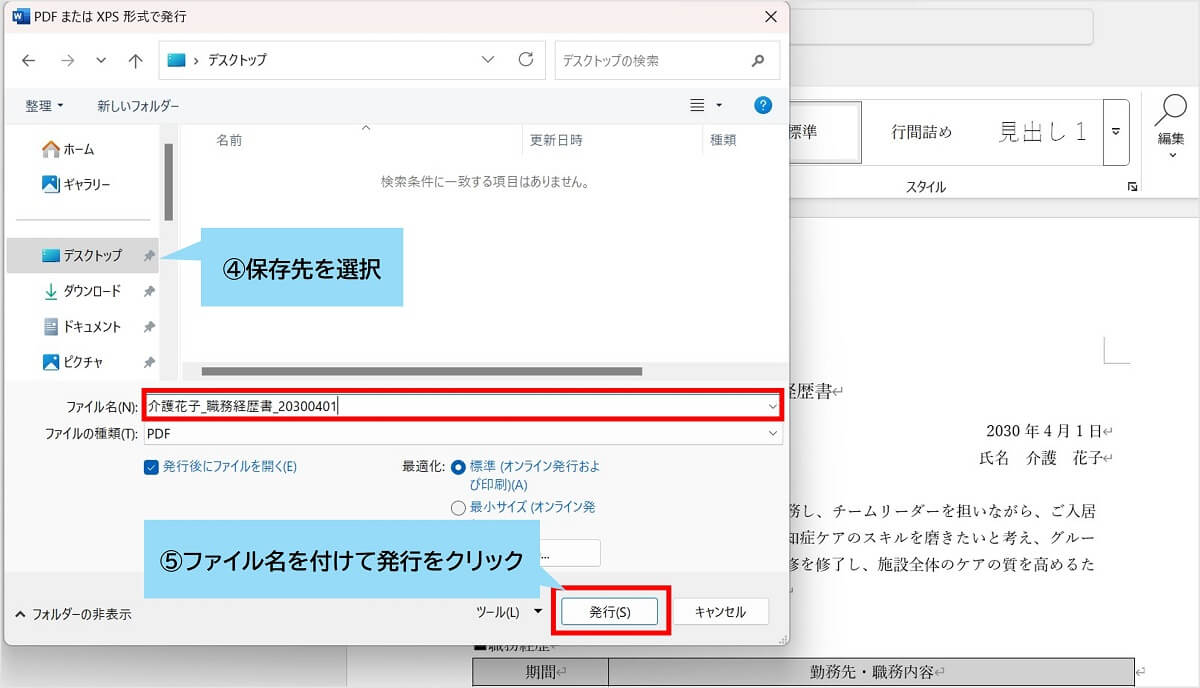
Task: Click the 発行 button
Action: [x=610, y=612]
